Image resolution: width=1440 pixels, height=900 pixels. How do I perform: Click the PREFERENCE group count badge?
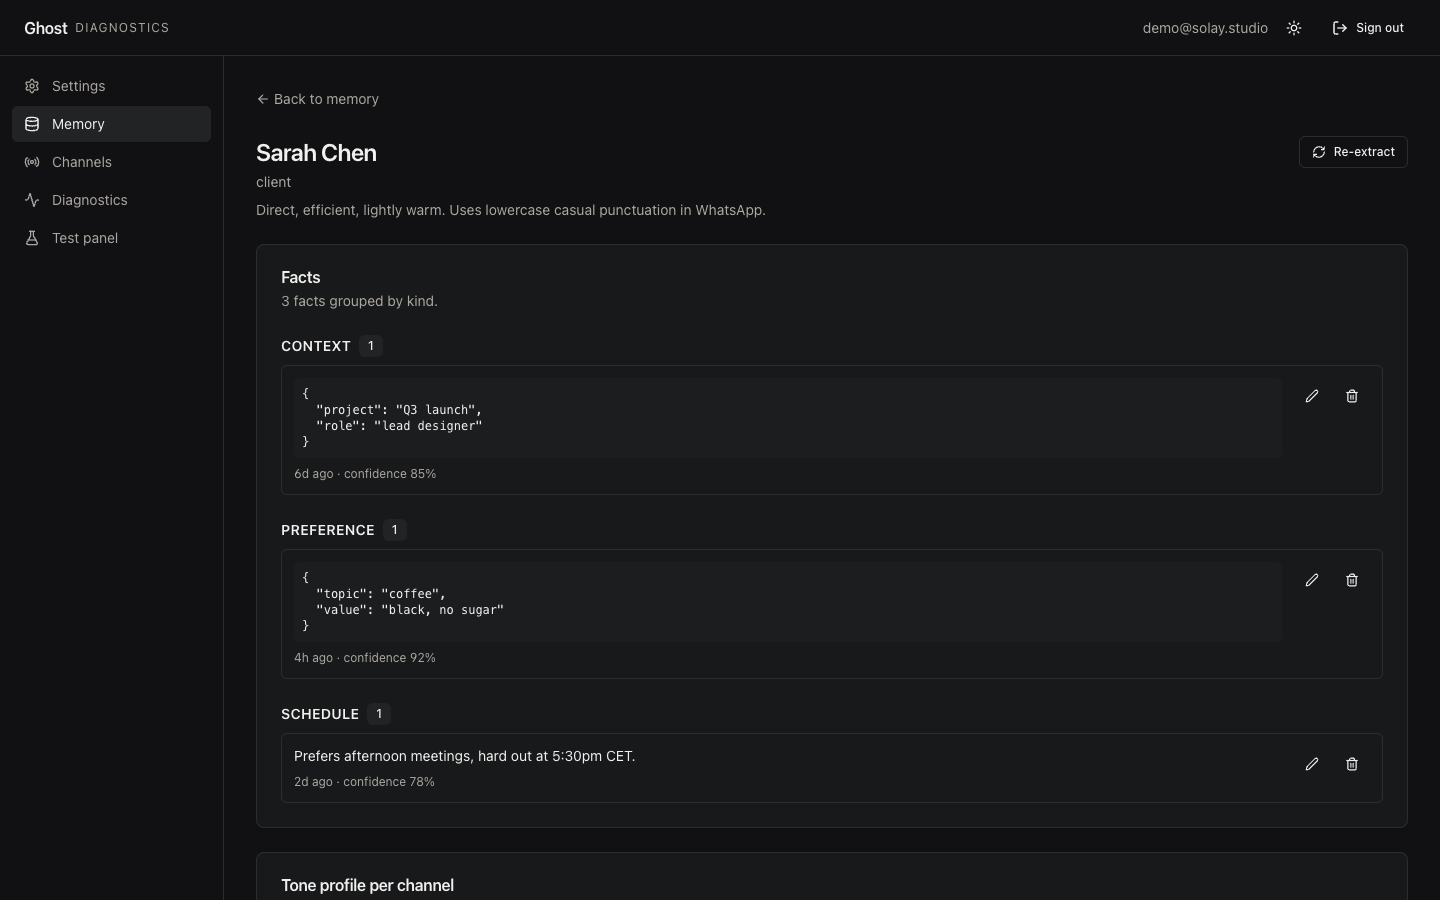[x=394, y=530]
